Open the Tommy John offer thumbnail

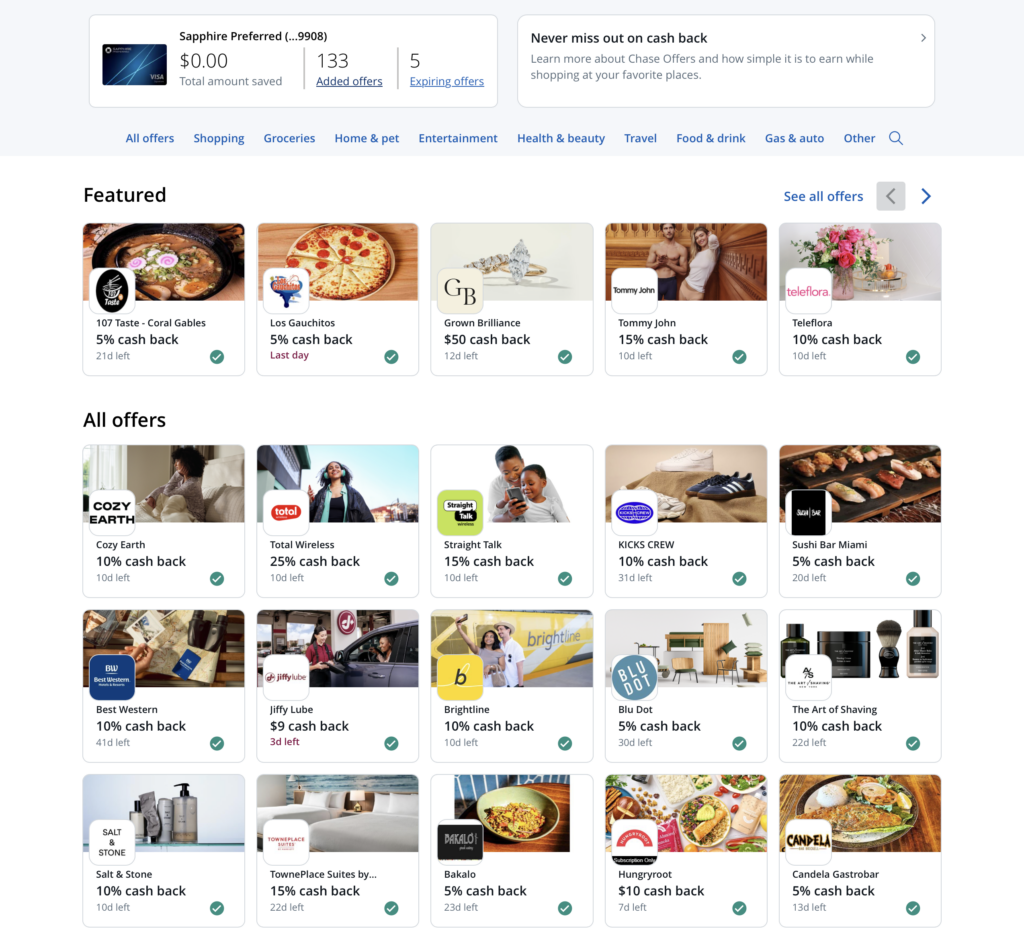(686, 262)
